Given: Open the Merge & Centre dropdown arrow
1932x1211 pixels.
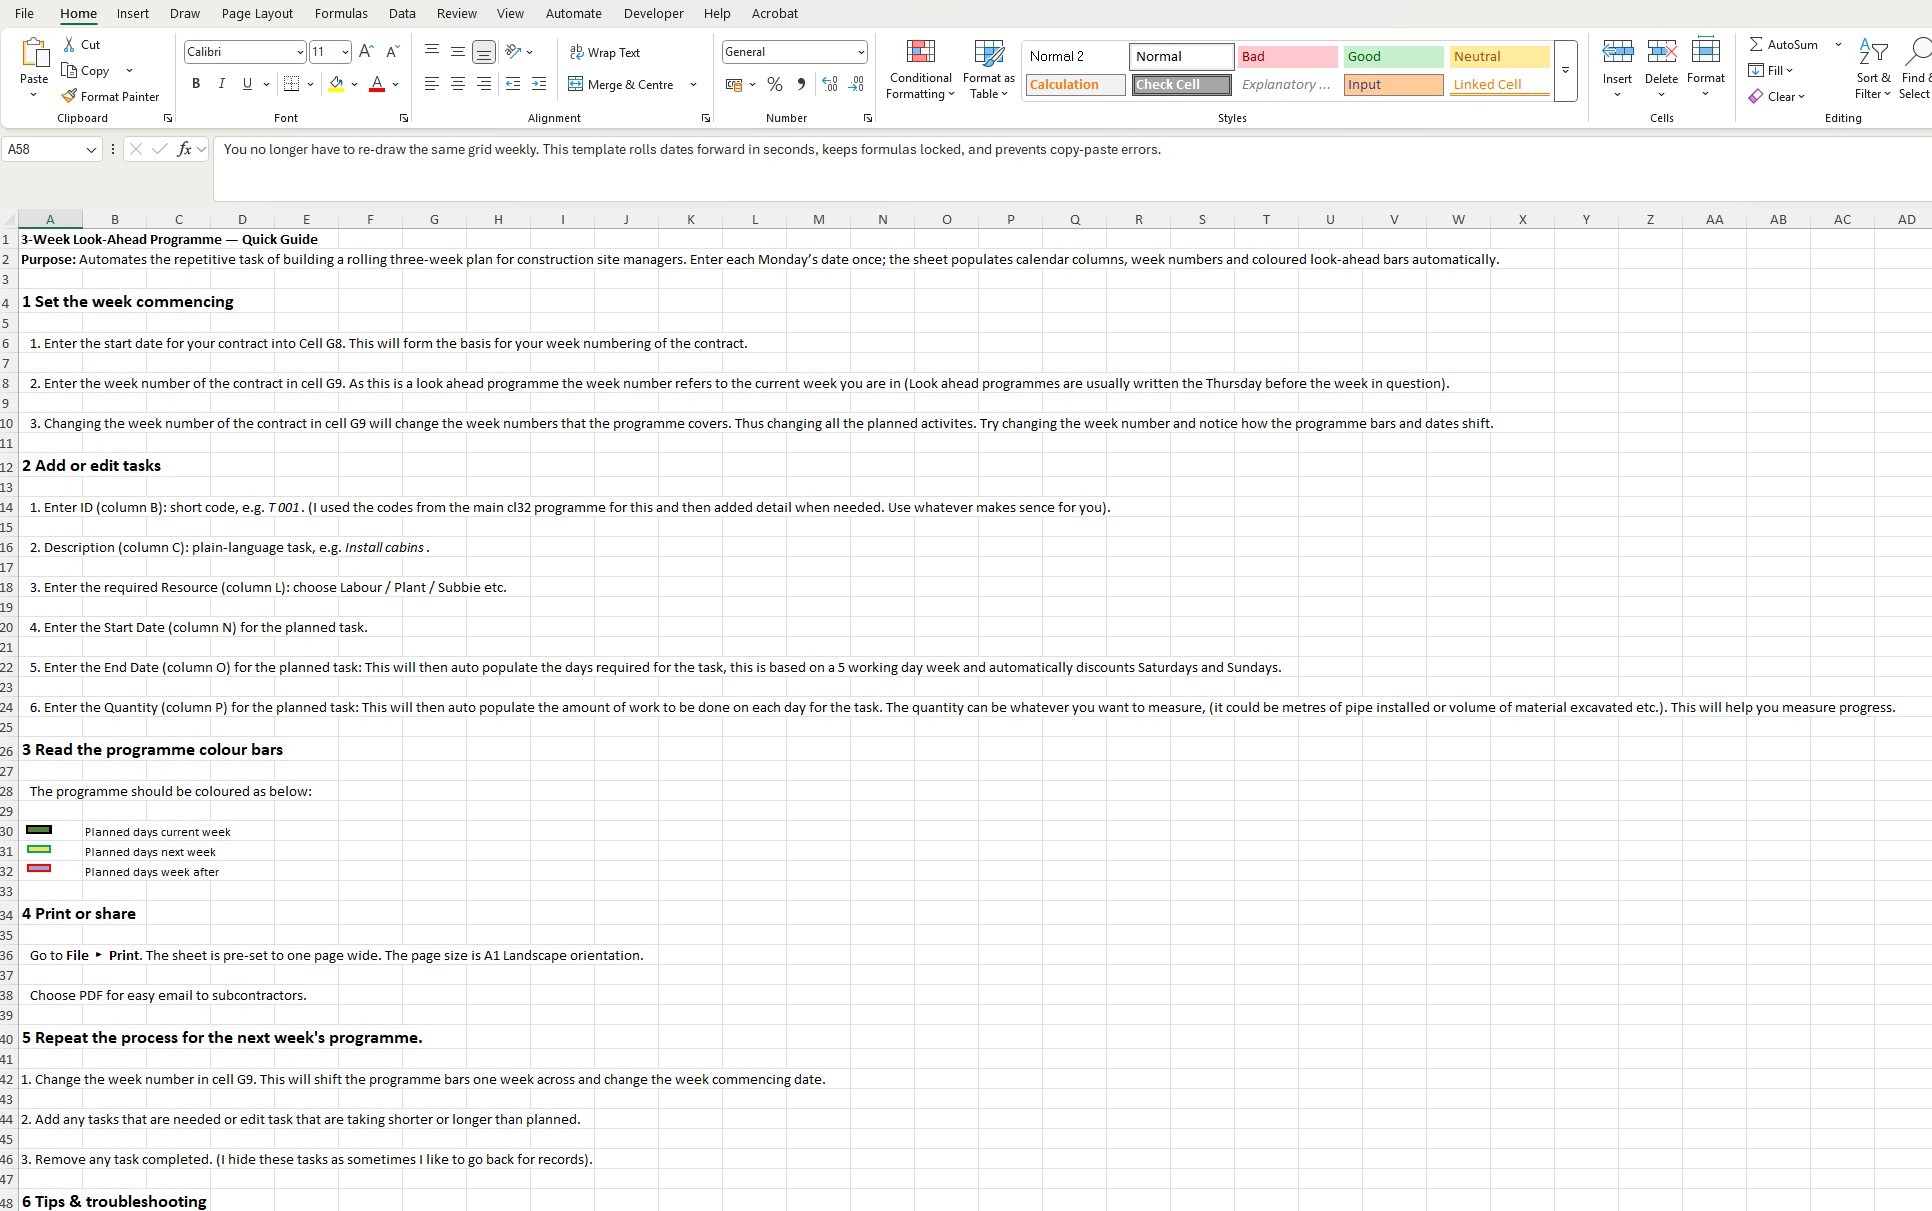Looking at the screenshot, I should (693, 84).
